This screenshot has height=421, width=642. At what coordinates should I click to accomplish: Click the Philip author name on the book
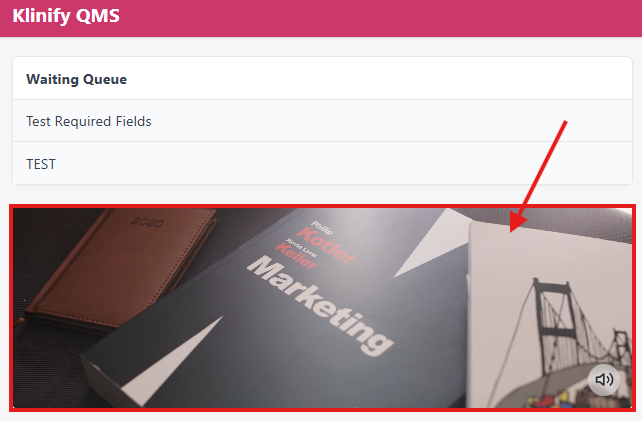tap(322, 227)
